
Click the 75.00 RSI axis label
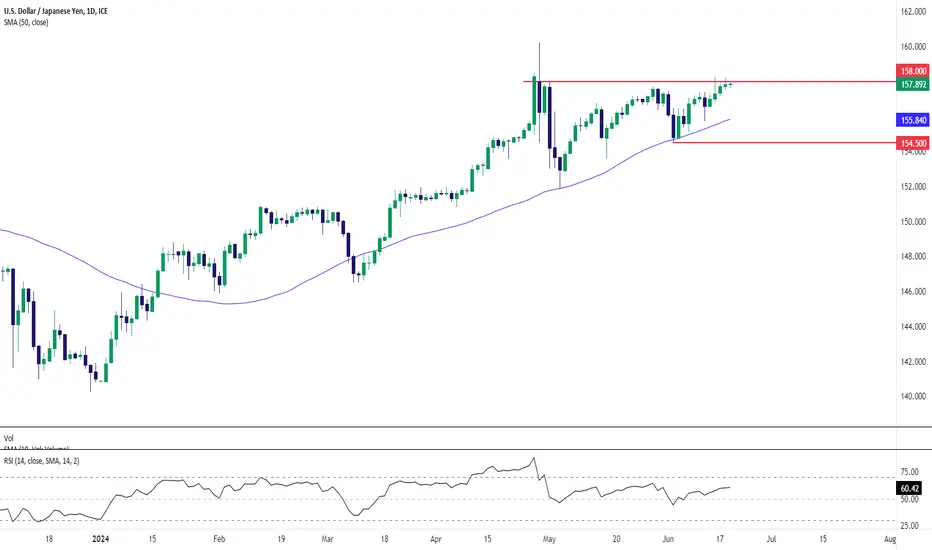(x=909, y=472)
